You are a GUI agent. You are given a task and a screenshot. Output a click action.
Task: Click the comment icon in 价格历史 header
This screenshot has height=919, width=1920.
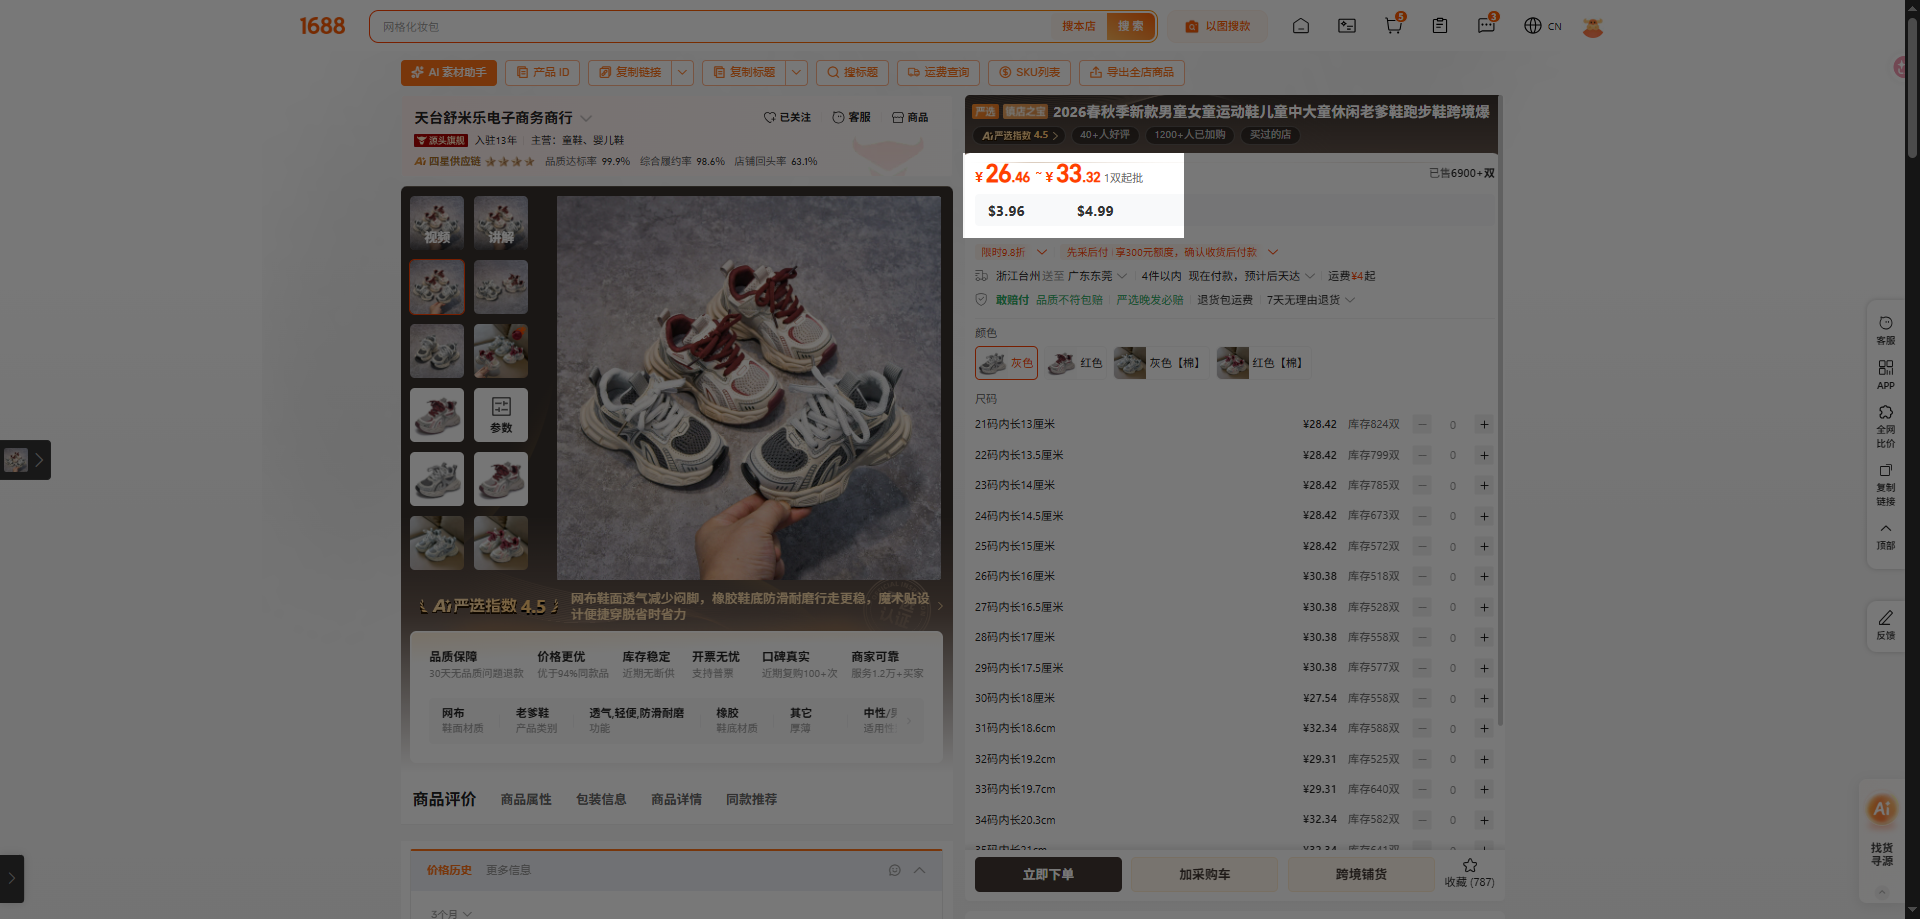tap(894, 870)
